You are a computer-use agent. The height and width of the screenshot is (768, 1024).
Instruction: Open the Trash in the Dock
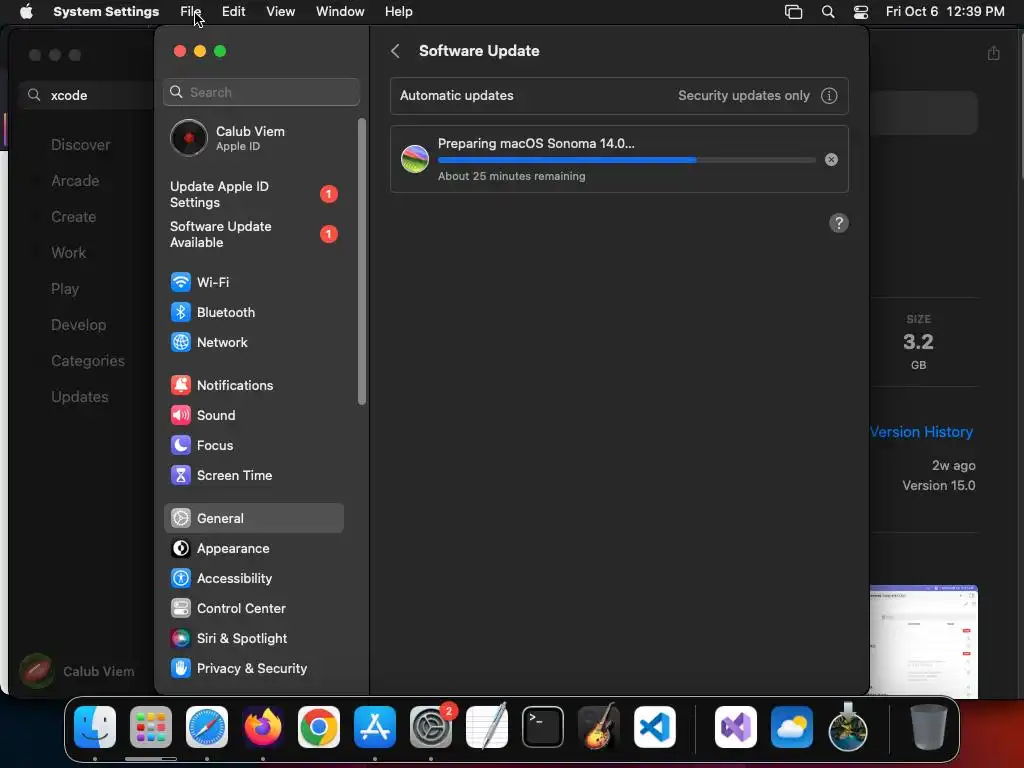pos(929,727)
